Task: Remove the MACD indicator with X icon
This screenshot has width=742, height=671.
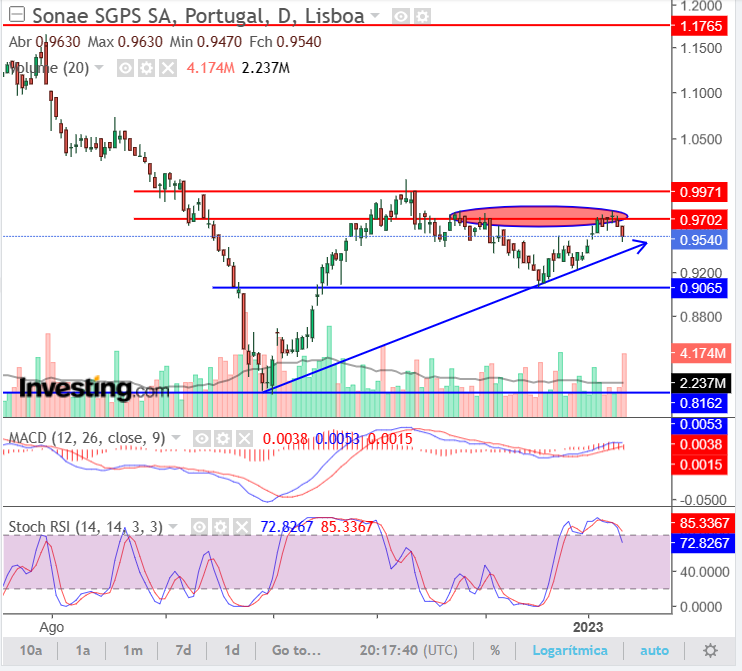Action: (244, 439)
